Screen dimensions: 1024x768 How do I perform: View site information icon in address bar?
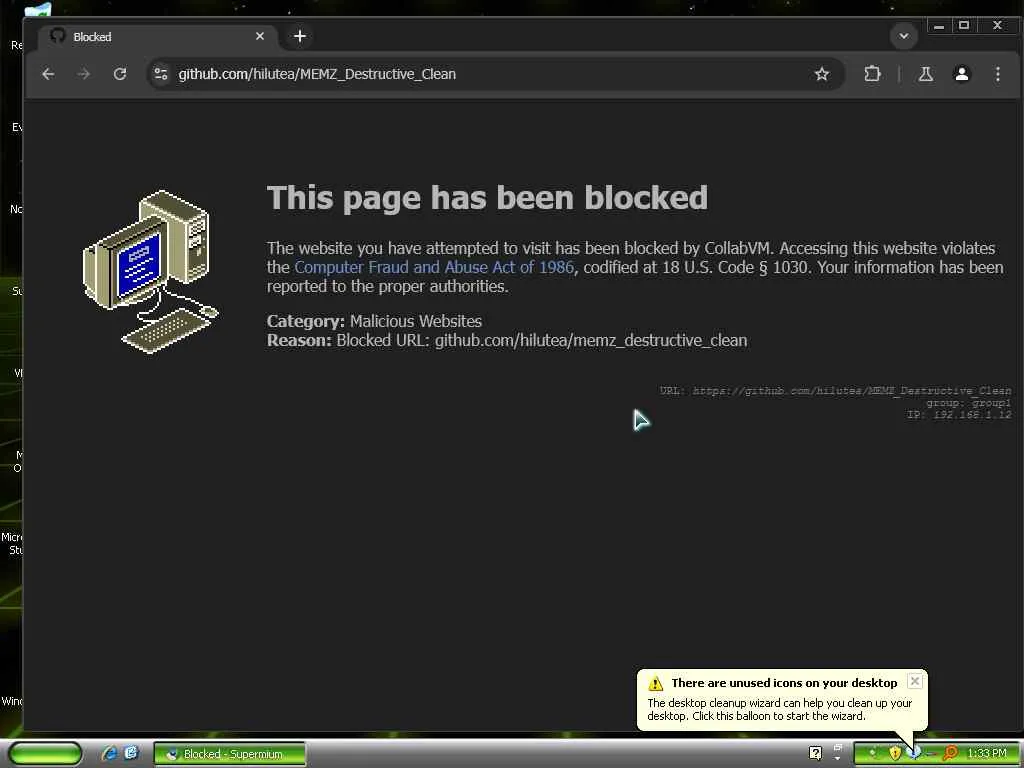161,74
